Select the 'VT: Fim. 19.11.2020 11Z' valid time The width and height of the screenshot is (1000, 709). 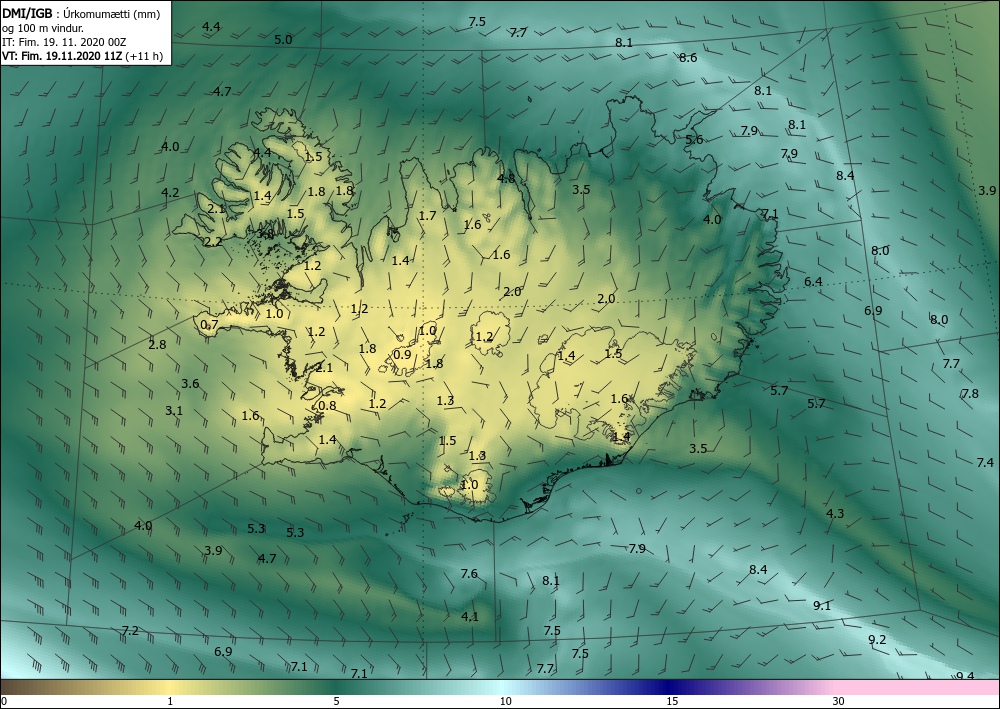pyautogui.click(x=62, y=56)
